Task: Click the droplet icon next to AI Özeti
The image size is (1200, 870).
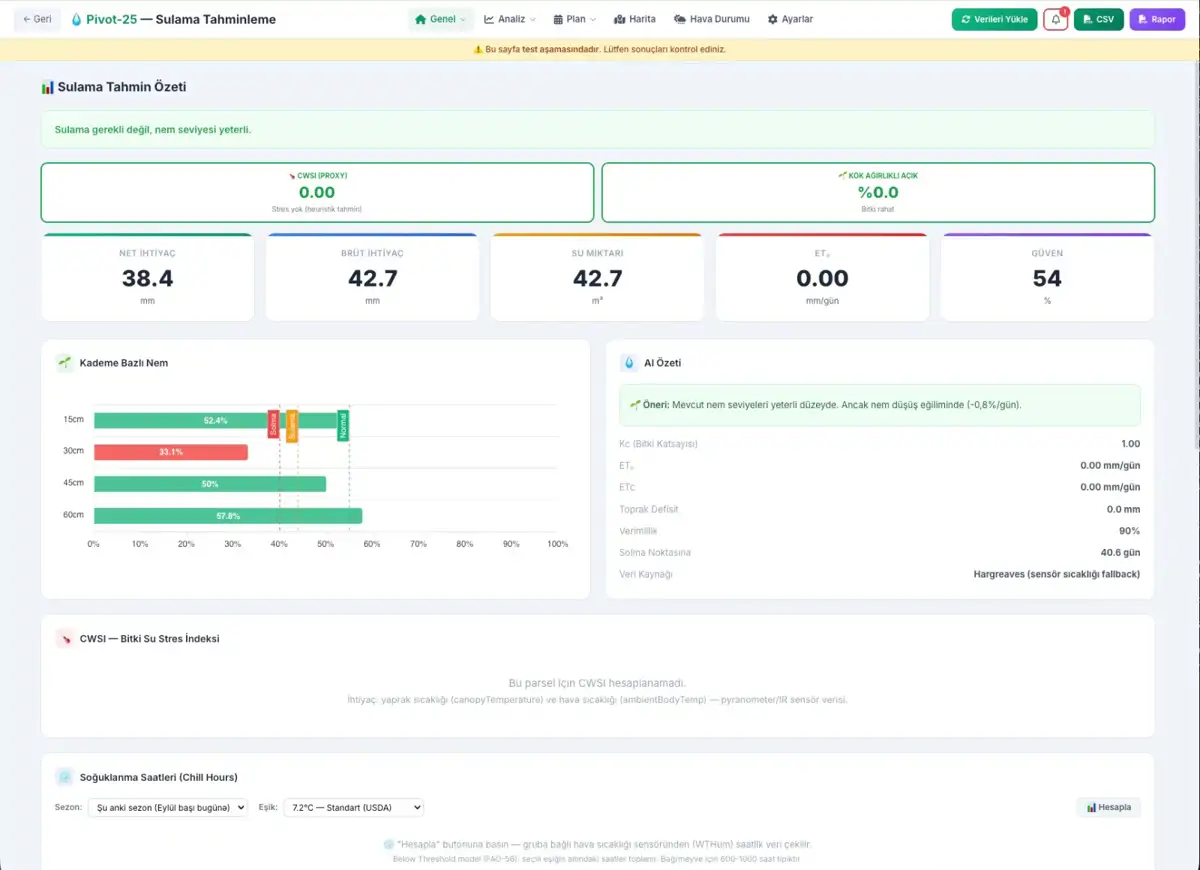Action: point(629,362)
